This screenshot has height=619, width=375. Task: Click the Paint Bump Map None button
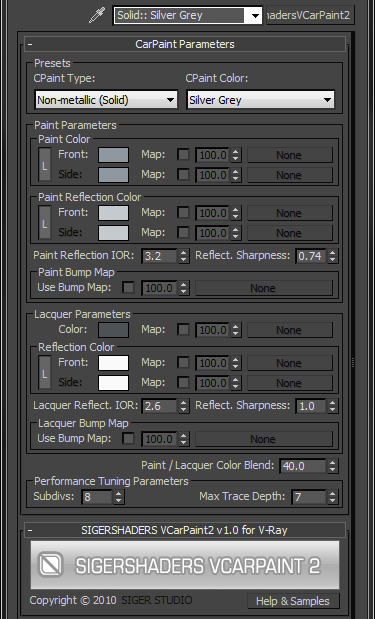point(264,288)
